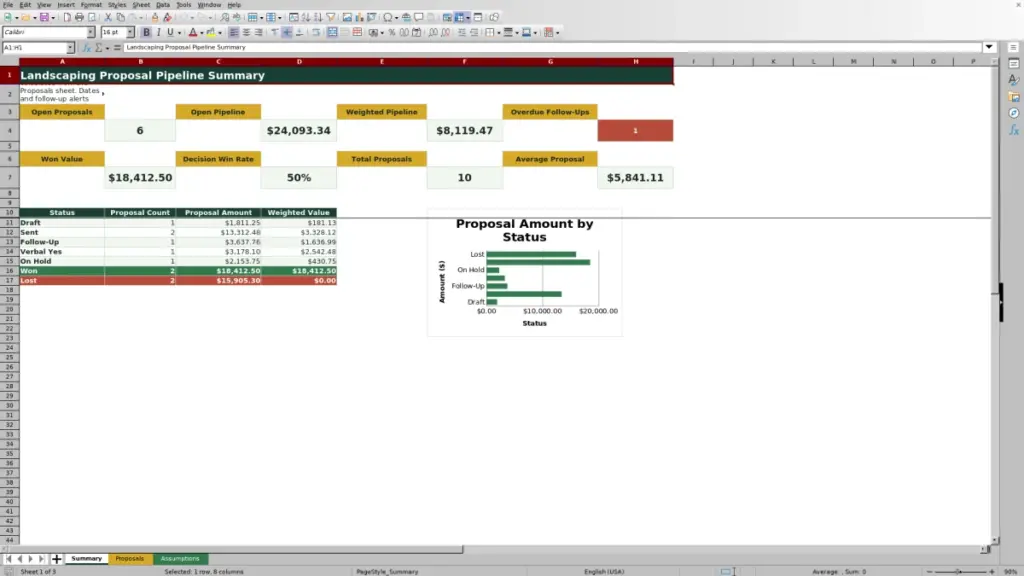Click the Copy icon in the toolbar
Screen dimensions: 1024x576
(x=120, y=17)
